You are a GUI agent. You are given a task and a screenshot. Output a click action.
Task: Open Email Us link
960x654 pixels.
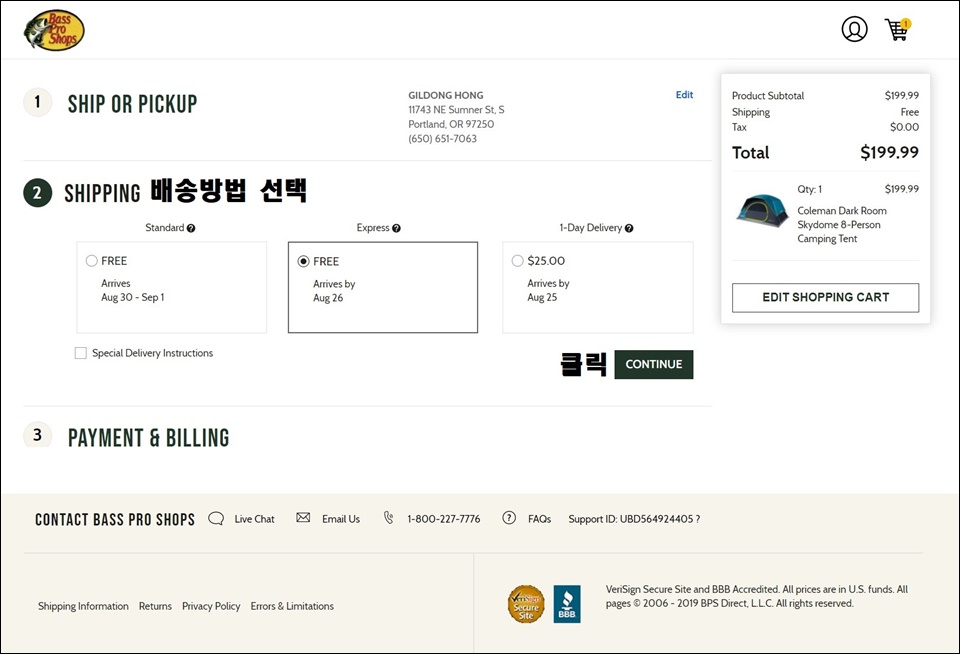click(341, 519)
